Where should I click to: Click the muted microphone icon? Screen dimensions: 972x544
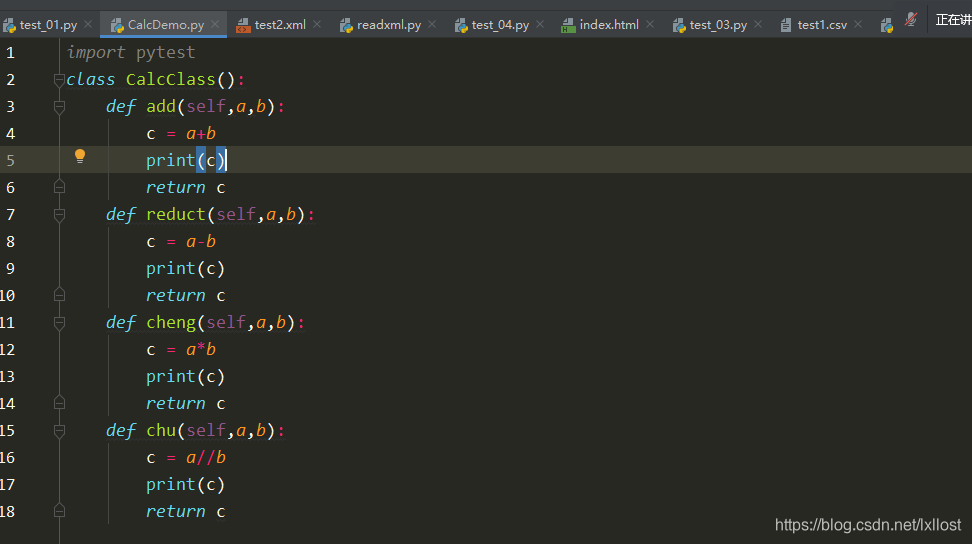[x=911, y=20]
